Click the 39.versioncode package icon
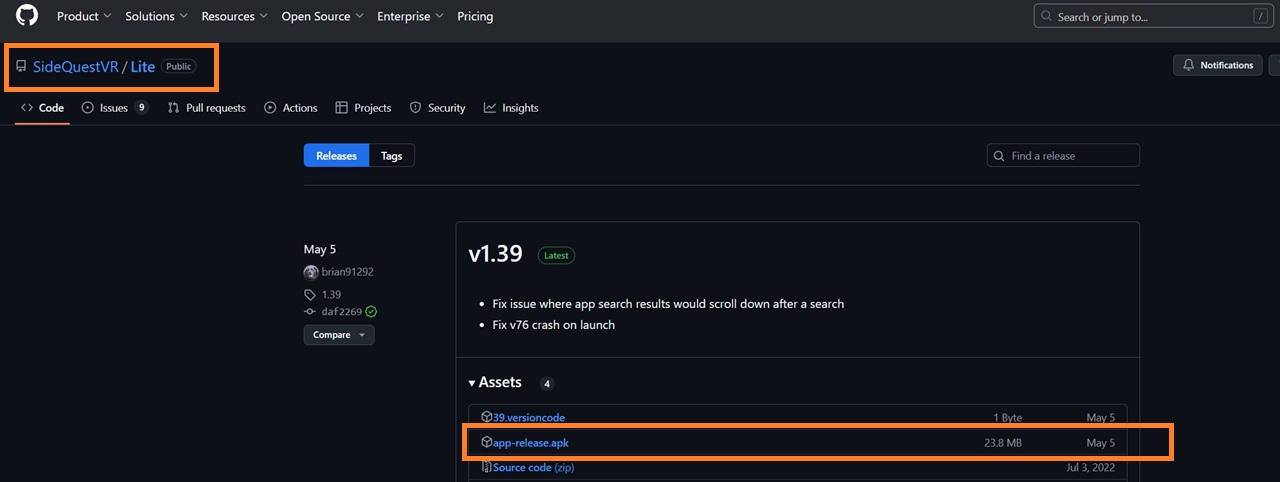 (x=486, y=417)
